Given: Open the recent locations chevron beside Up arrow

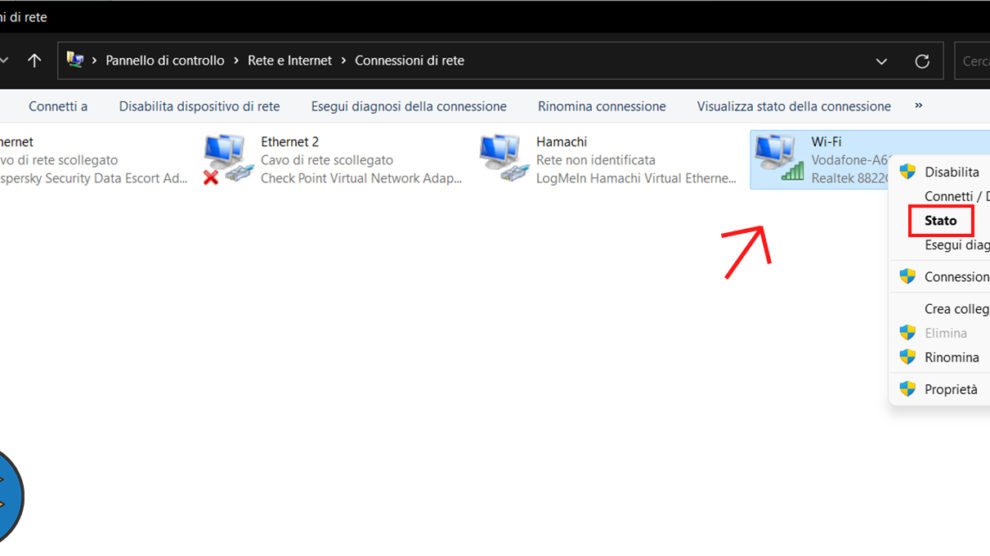Looking at the screenshot, I should (4, 61).
